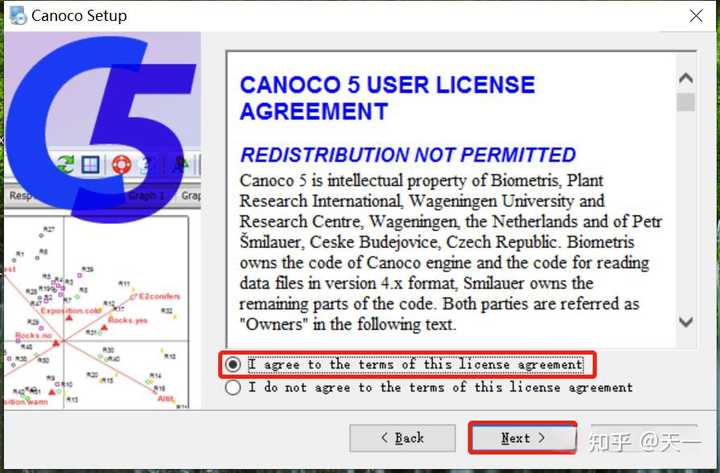The image size is (720, 473).
Task: Click the license scroll up arrow
Action: pyautogui.click(x=686, y=79)
